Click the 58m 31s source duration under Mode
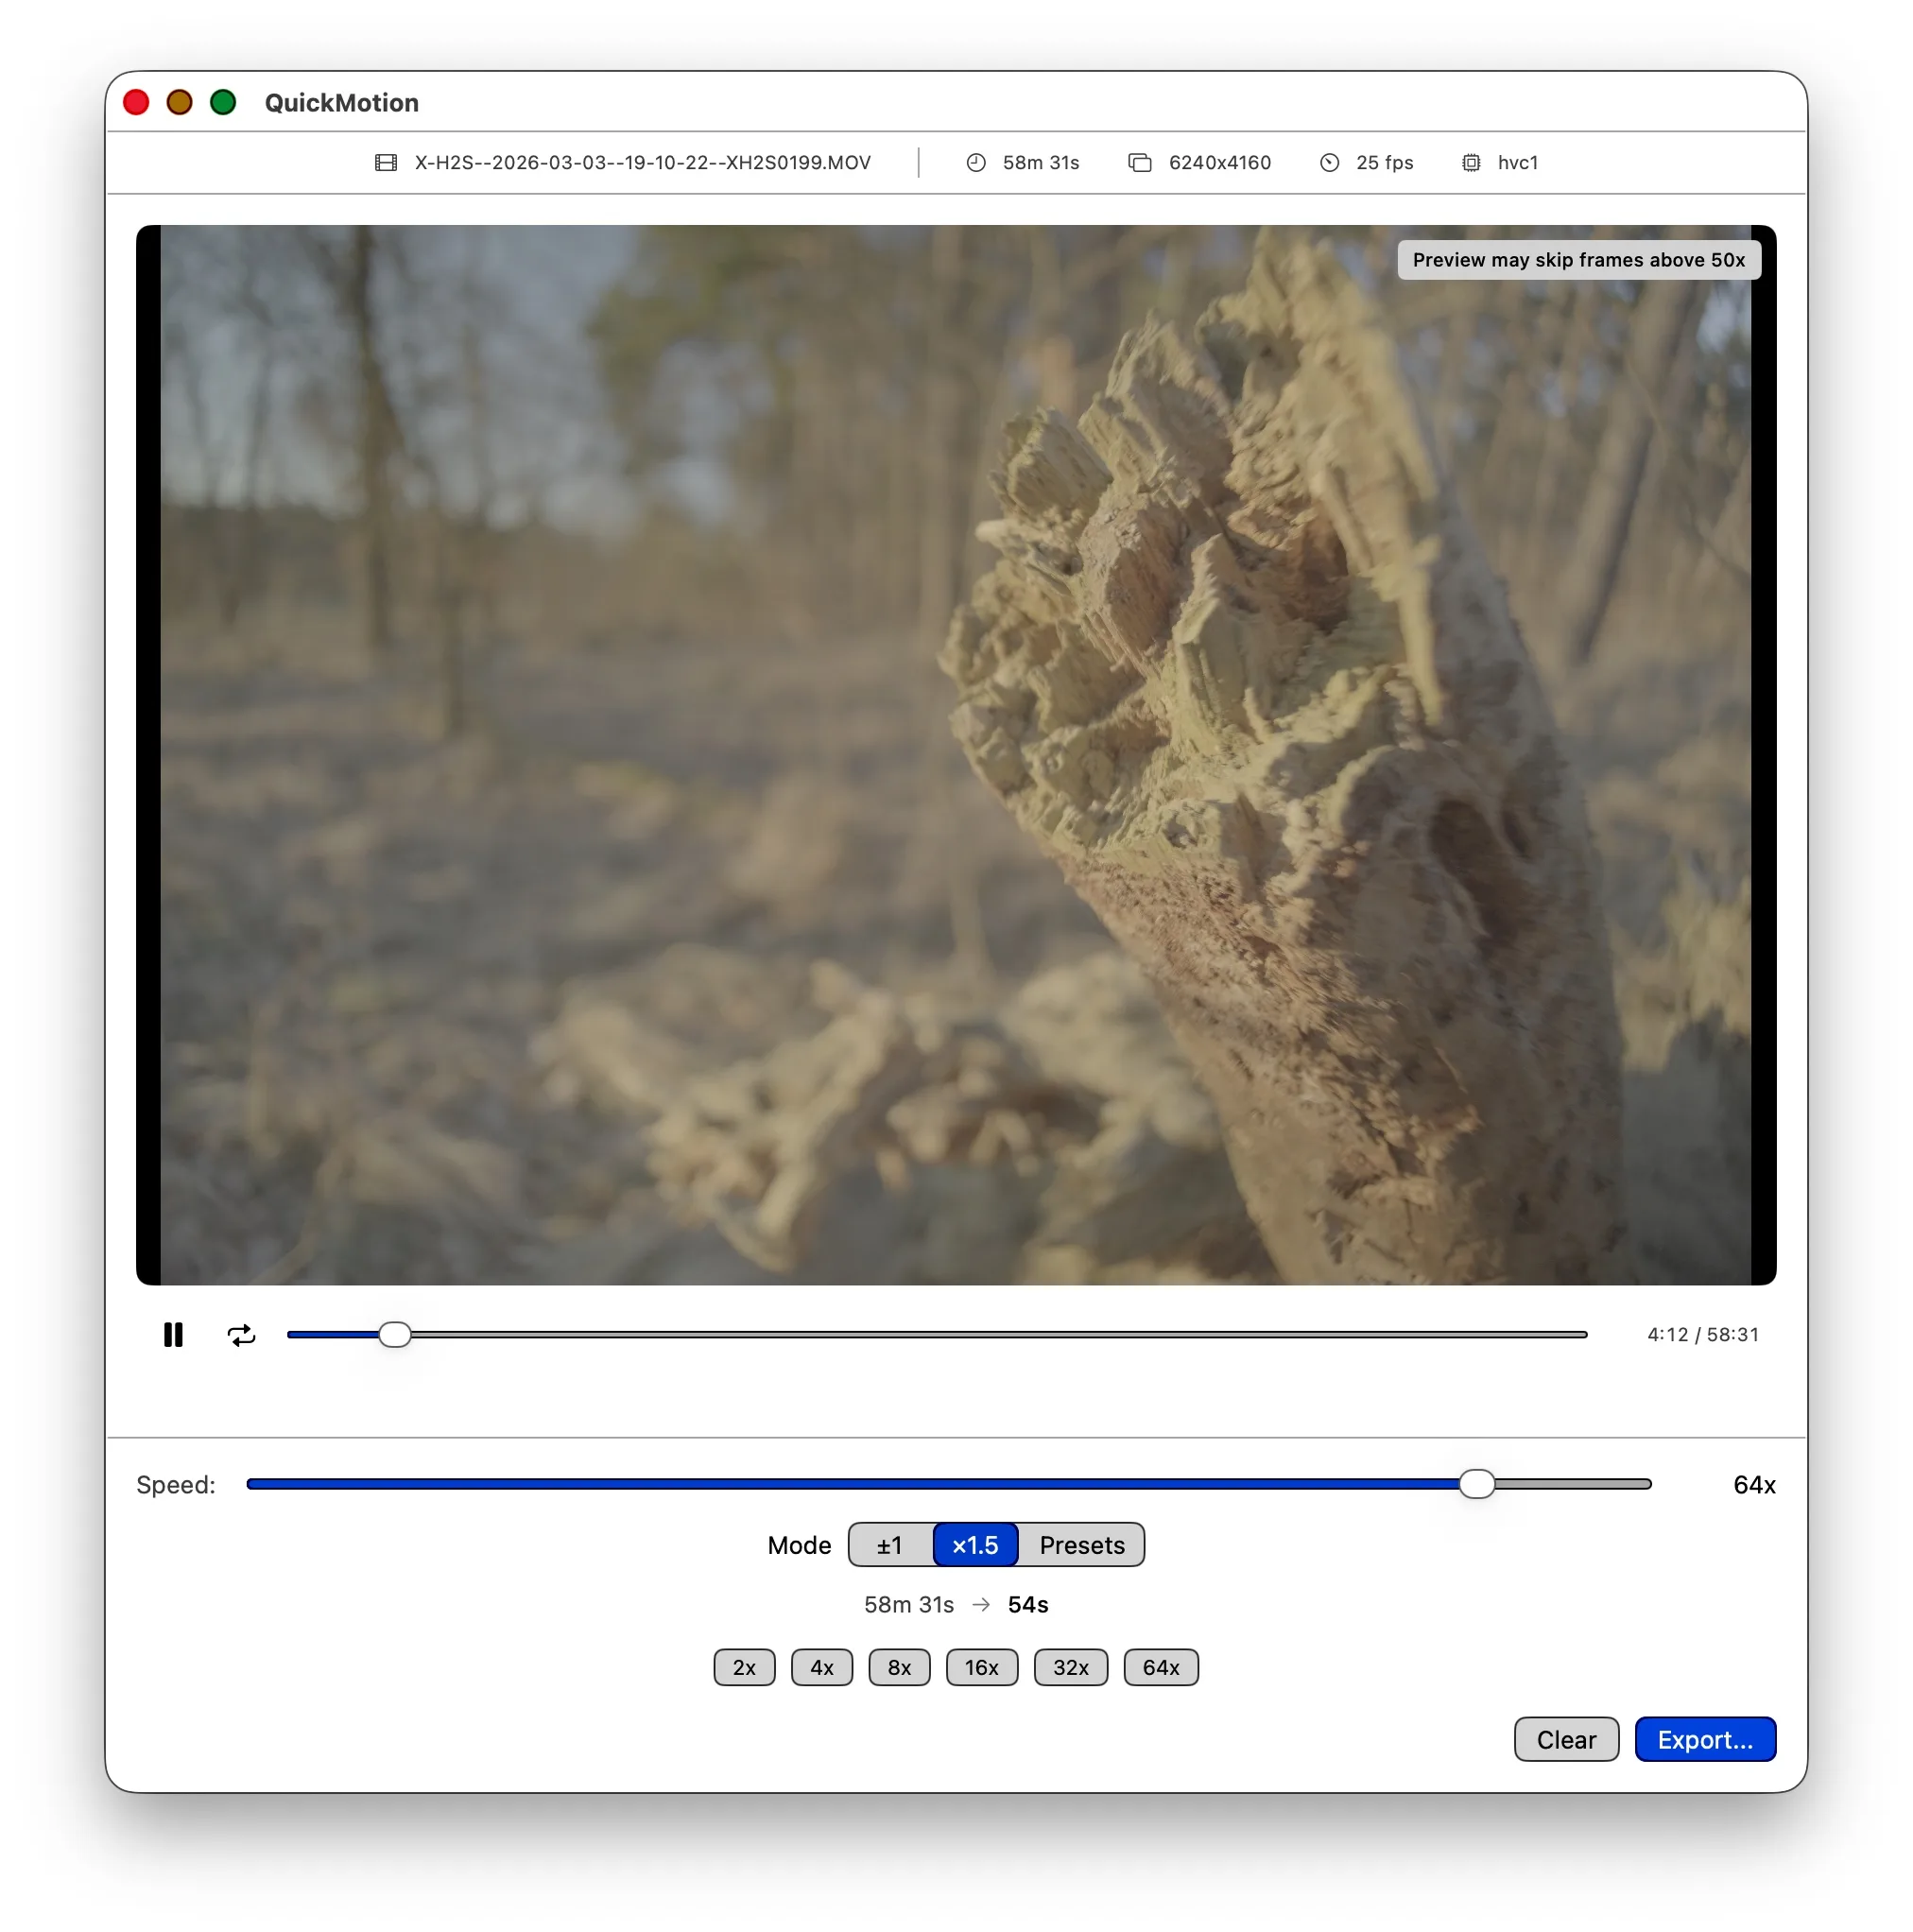This screenshot has height=1932, width=1913. 909,1605
